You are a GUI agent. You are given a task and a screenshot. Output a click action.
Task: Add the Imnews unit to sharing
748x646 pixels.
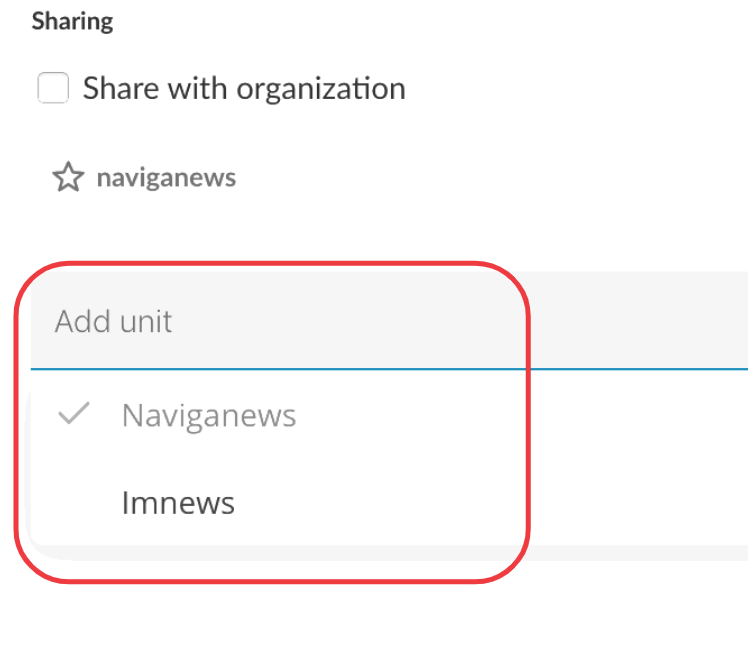pos(178,502)
